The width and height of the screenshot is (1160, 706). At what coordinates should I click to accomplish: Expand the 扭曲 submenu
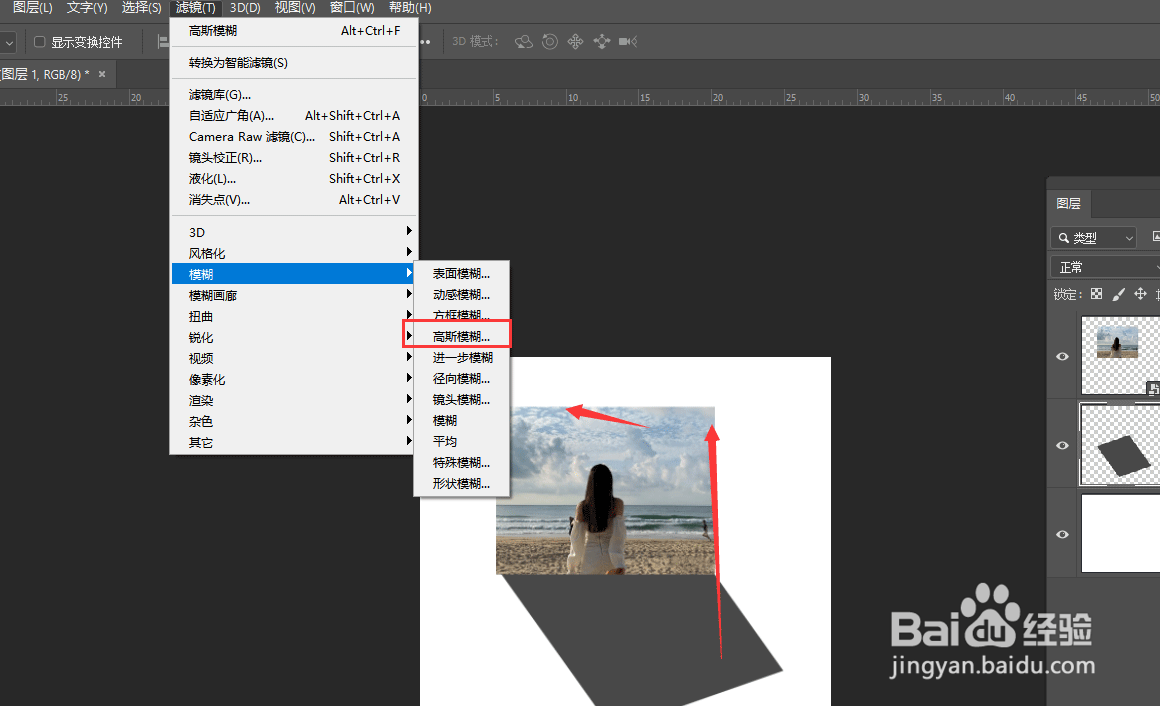294,316
